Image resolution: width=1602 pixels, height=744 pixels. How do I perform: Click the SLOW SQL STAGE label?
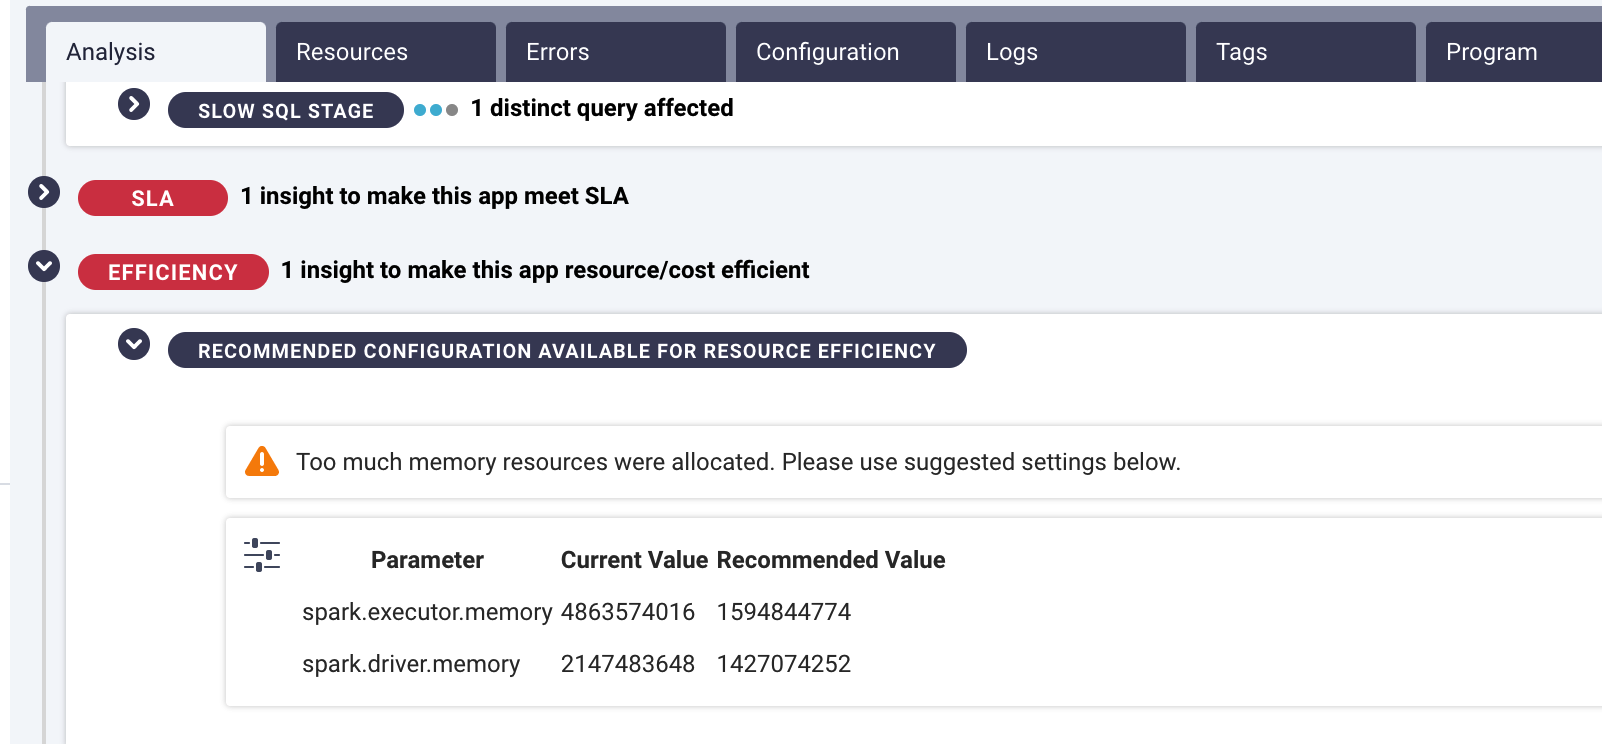tap(285, 110)
